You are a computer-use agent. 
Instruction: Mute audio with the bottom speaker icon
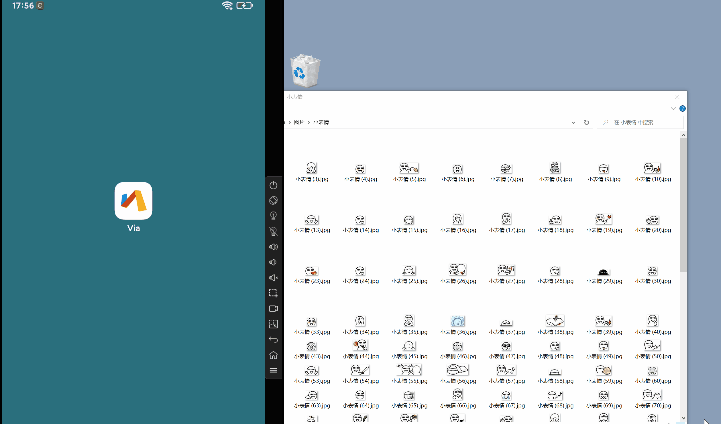tap(273, 278)
